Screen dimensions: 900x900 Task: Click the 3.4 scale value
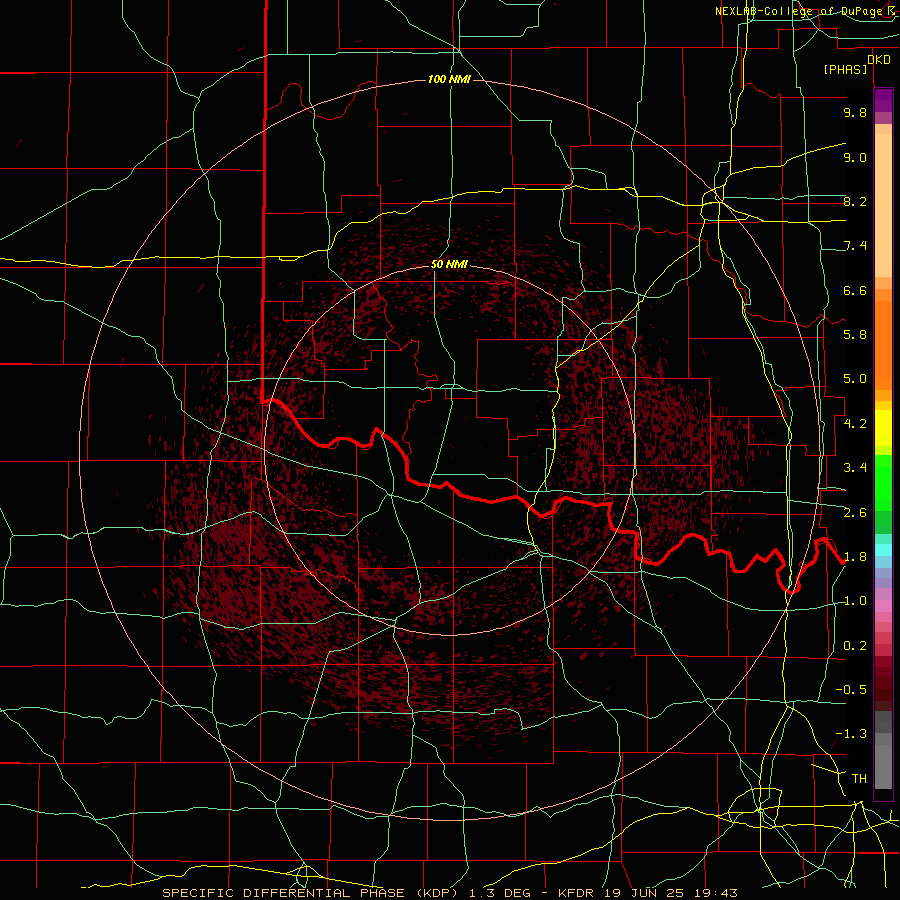pos(855,468)
